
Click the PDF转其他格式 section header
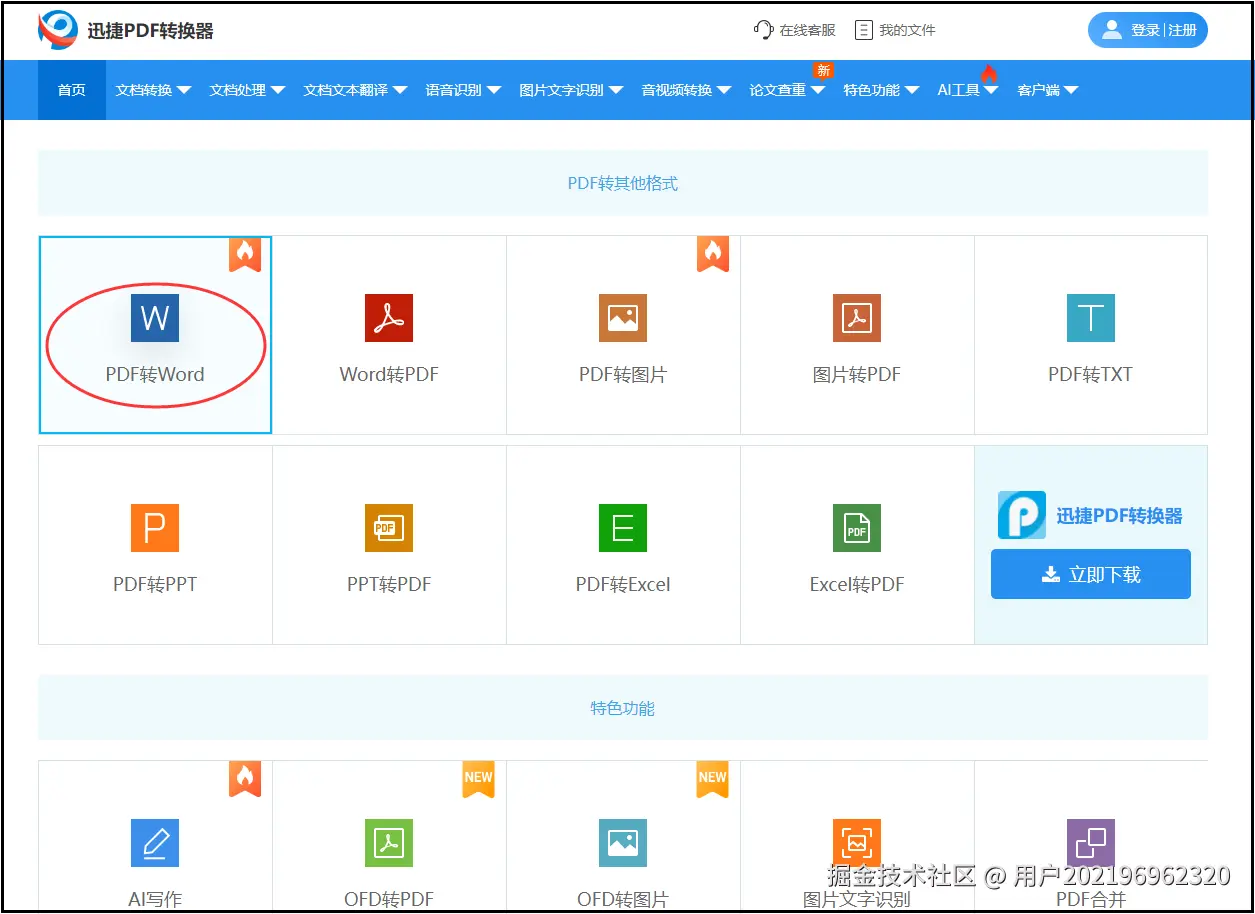click(x=623, y=183)
